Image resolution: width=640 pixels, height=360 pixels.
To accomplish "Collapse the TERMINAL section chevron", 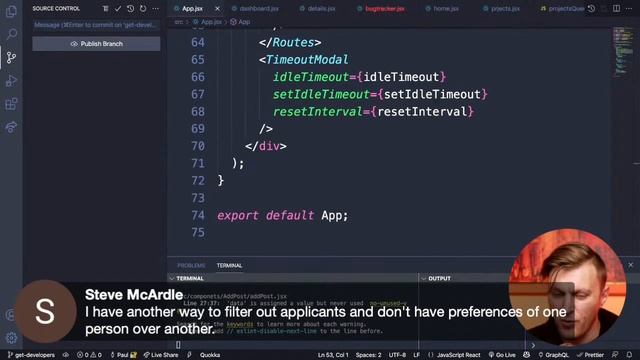I will coord(172,278).
